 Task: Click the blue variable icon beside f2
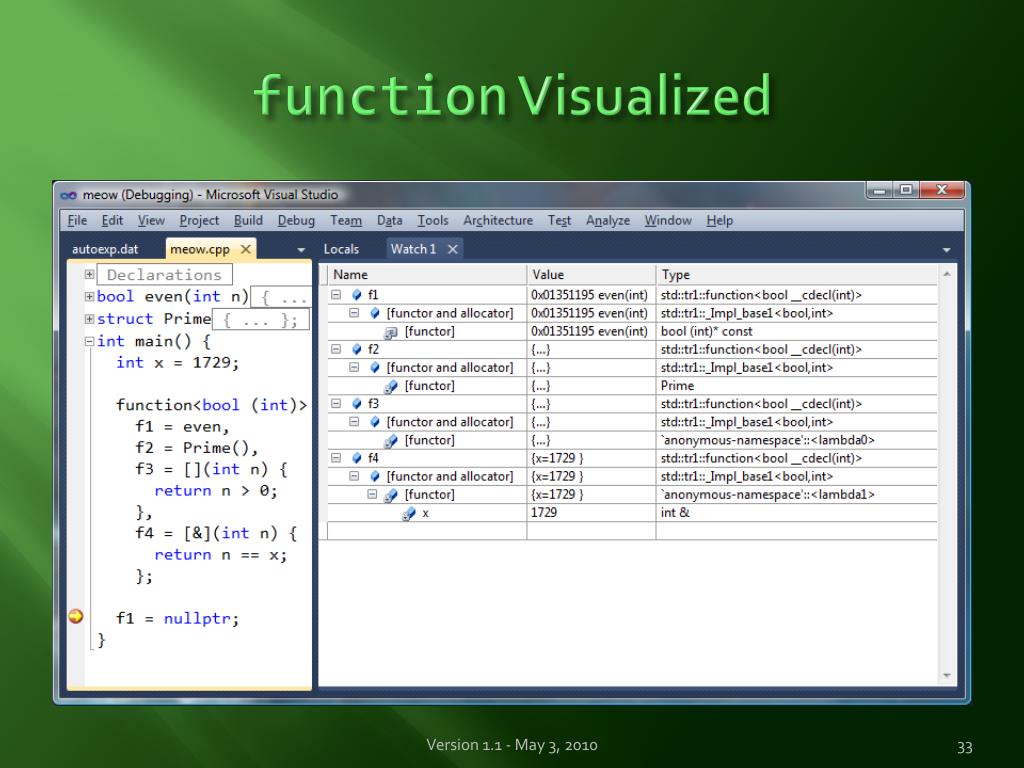pos(357,349)
